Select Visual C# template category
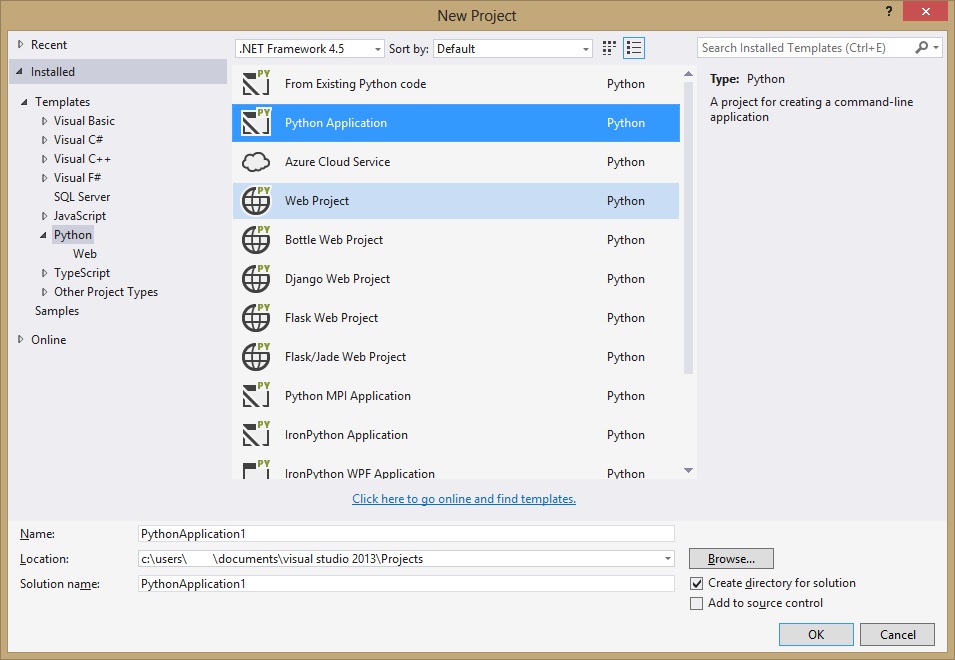 point(79,140)
